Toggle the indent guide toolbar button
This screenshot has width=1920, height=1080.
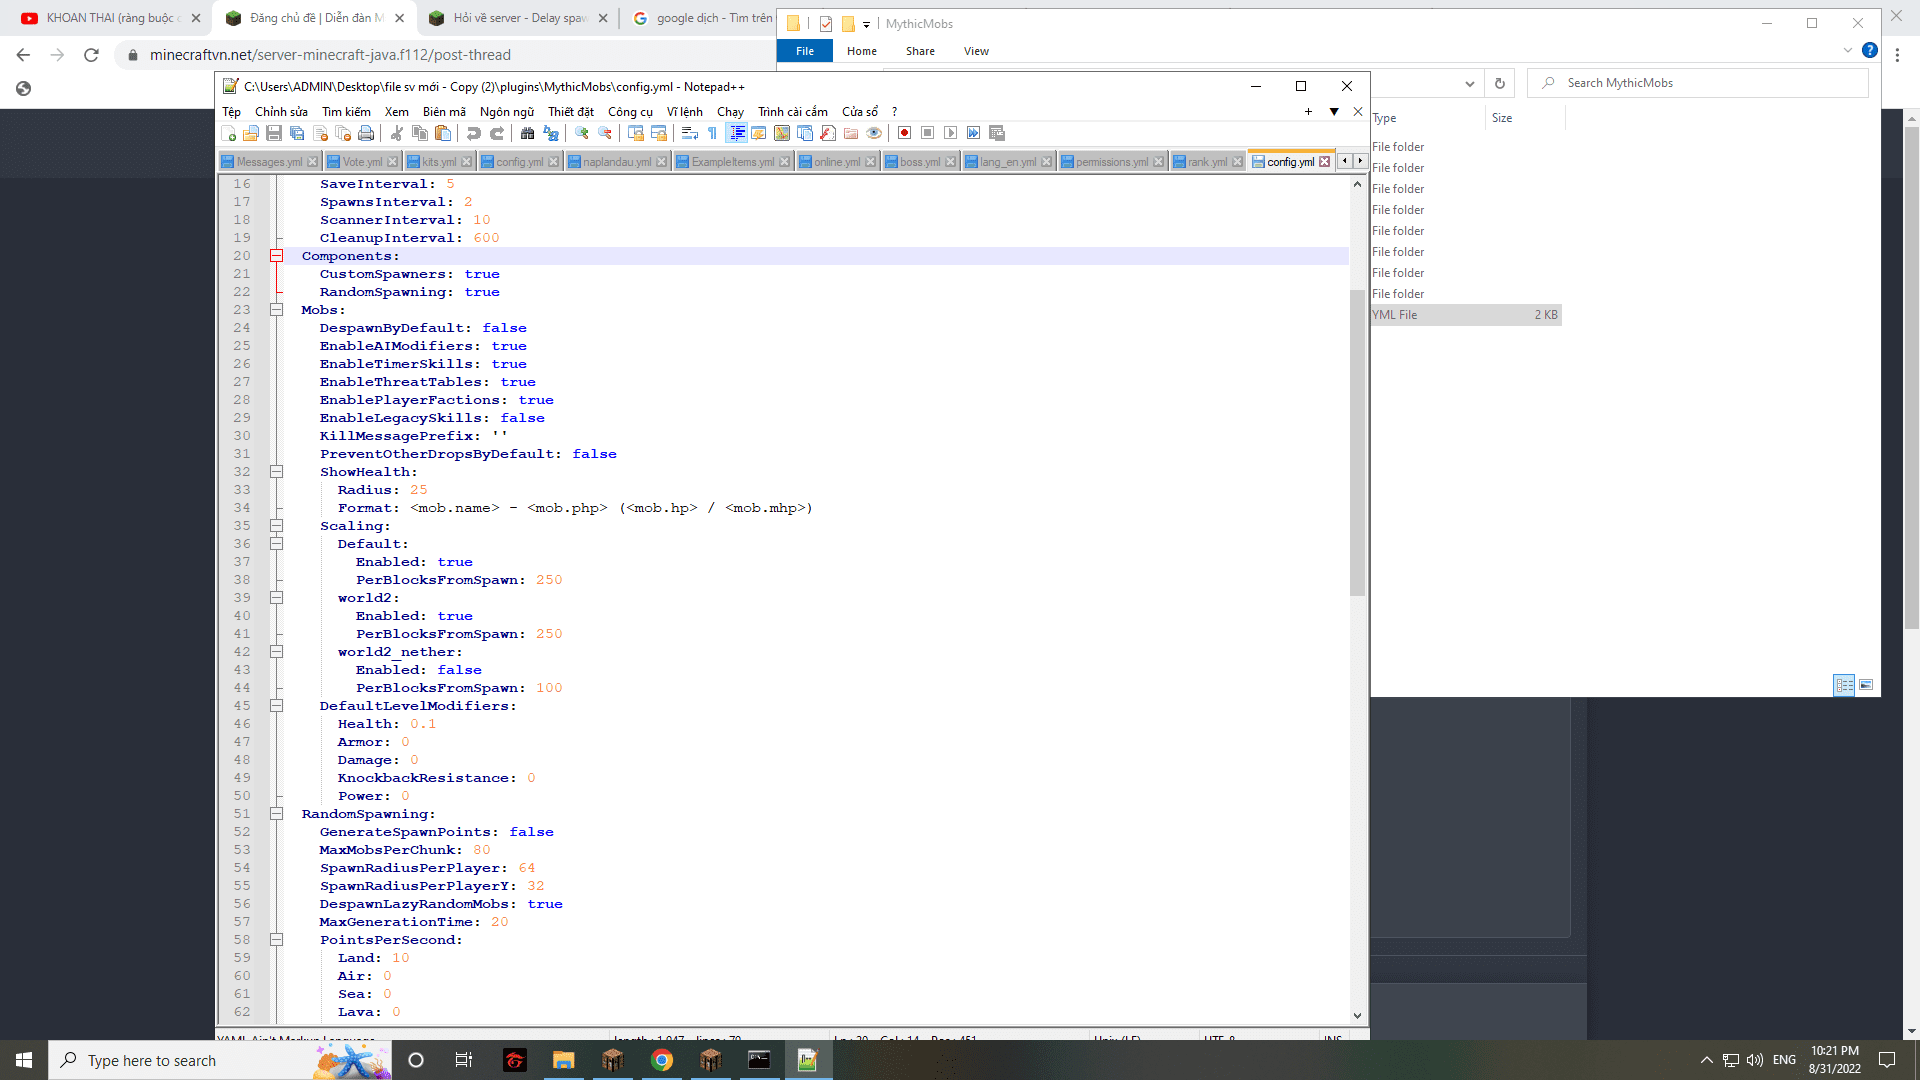click(737, 133)
